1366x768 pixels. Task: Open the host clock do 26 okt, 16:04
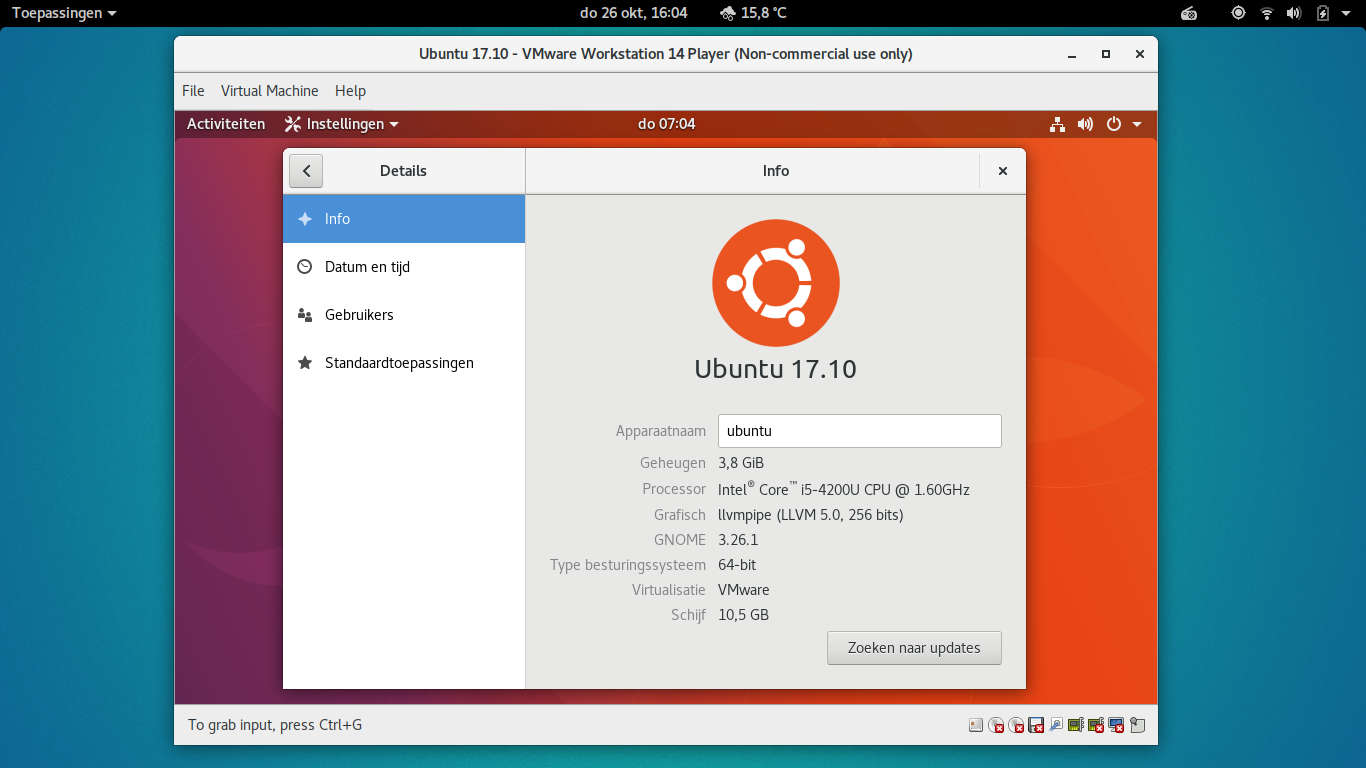click(x=634, y=13)
